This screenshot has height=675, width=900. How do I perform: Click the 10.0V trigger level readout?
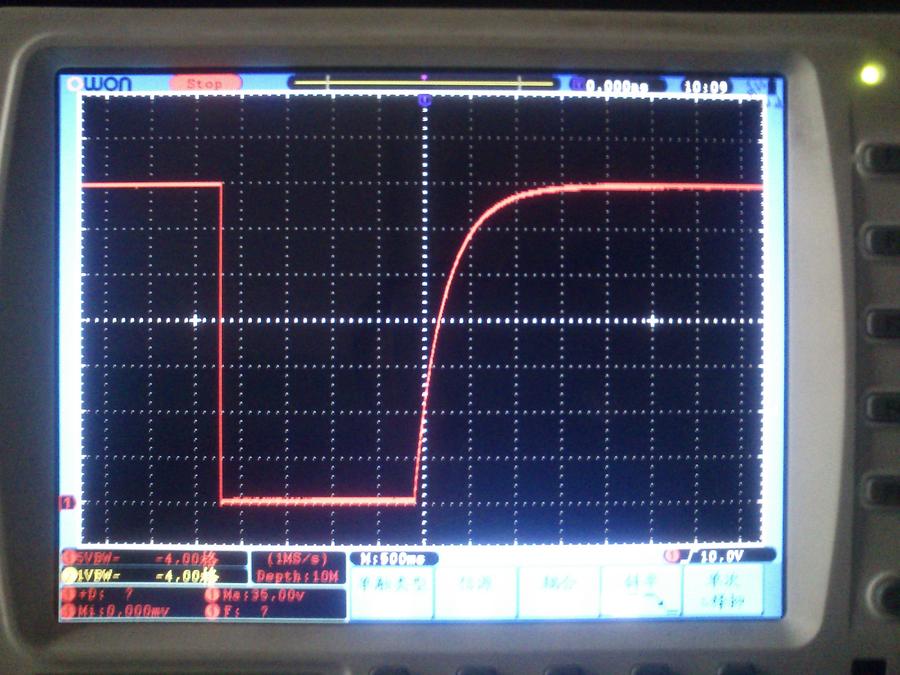(722, 555)
